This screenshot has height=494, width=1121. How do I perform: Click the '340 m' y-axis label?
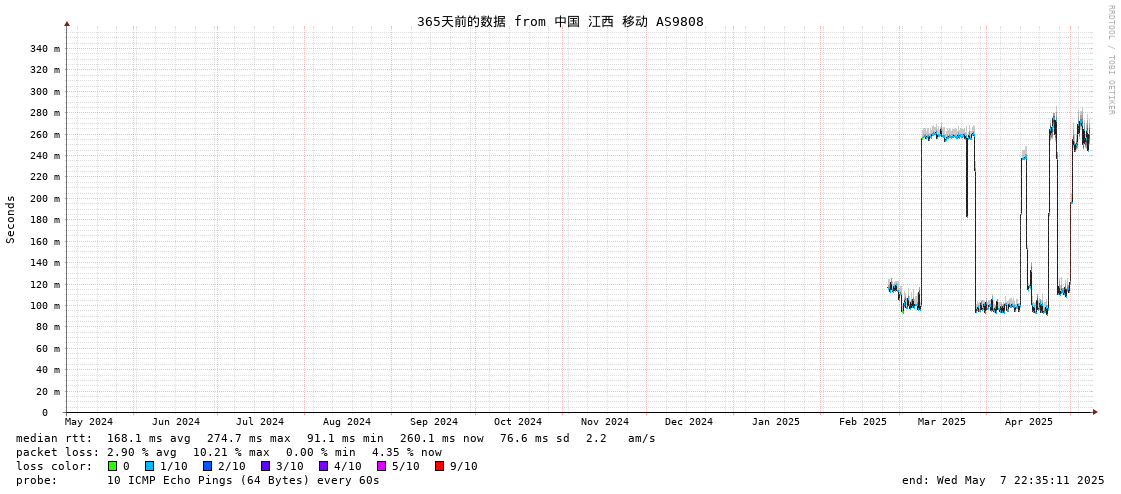point(44,49)
